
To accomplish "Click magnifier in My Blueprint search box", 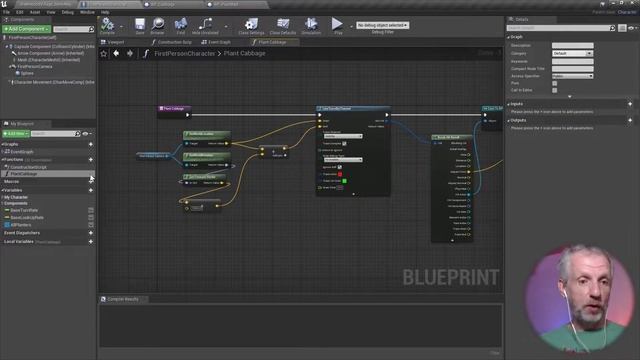I will (78, 134).
